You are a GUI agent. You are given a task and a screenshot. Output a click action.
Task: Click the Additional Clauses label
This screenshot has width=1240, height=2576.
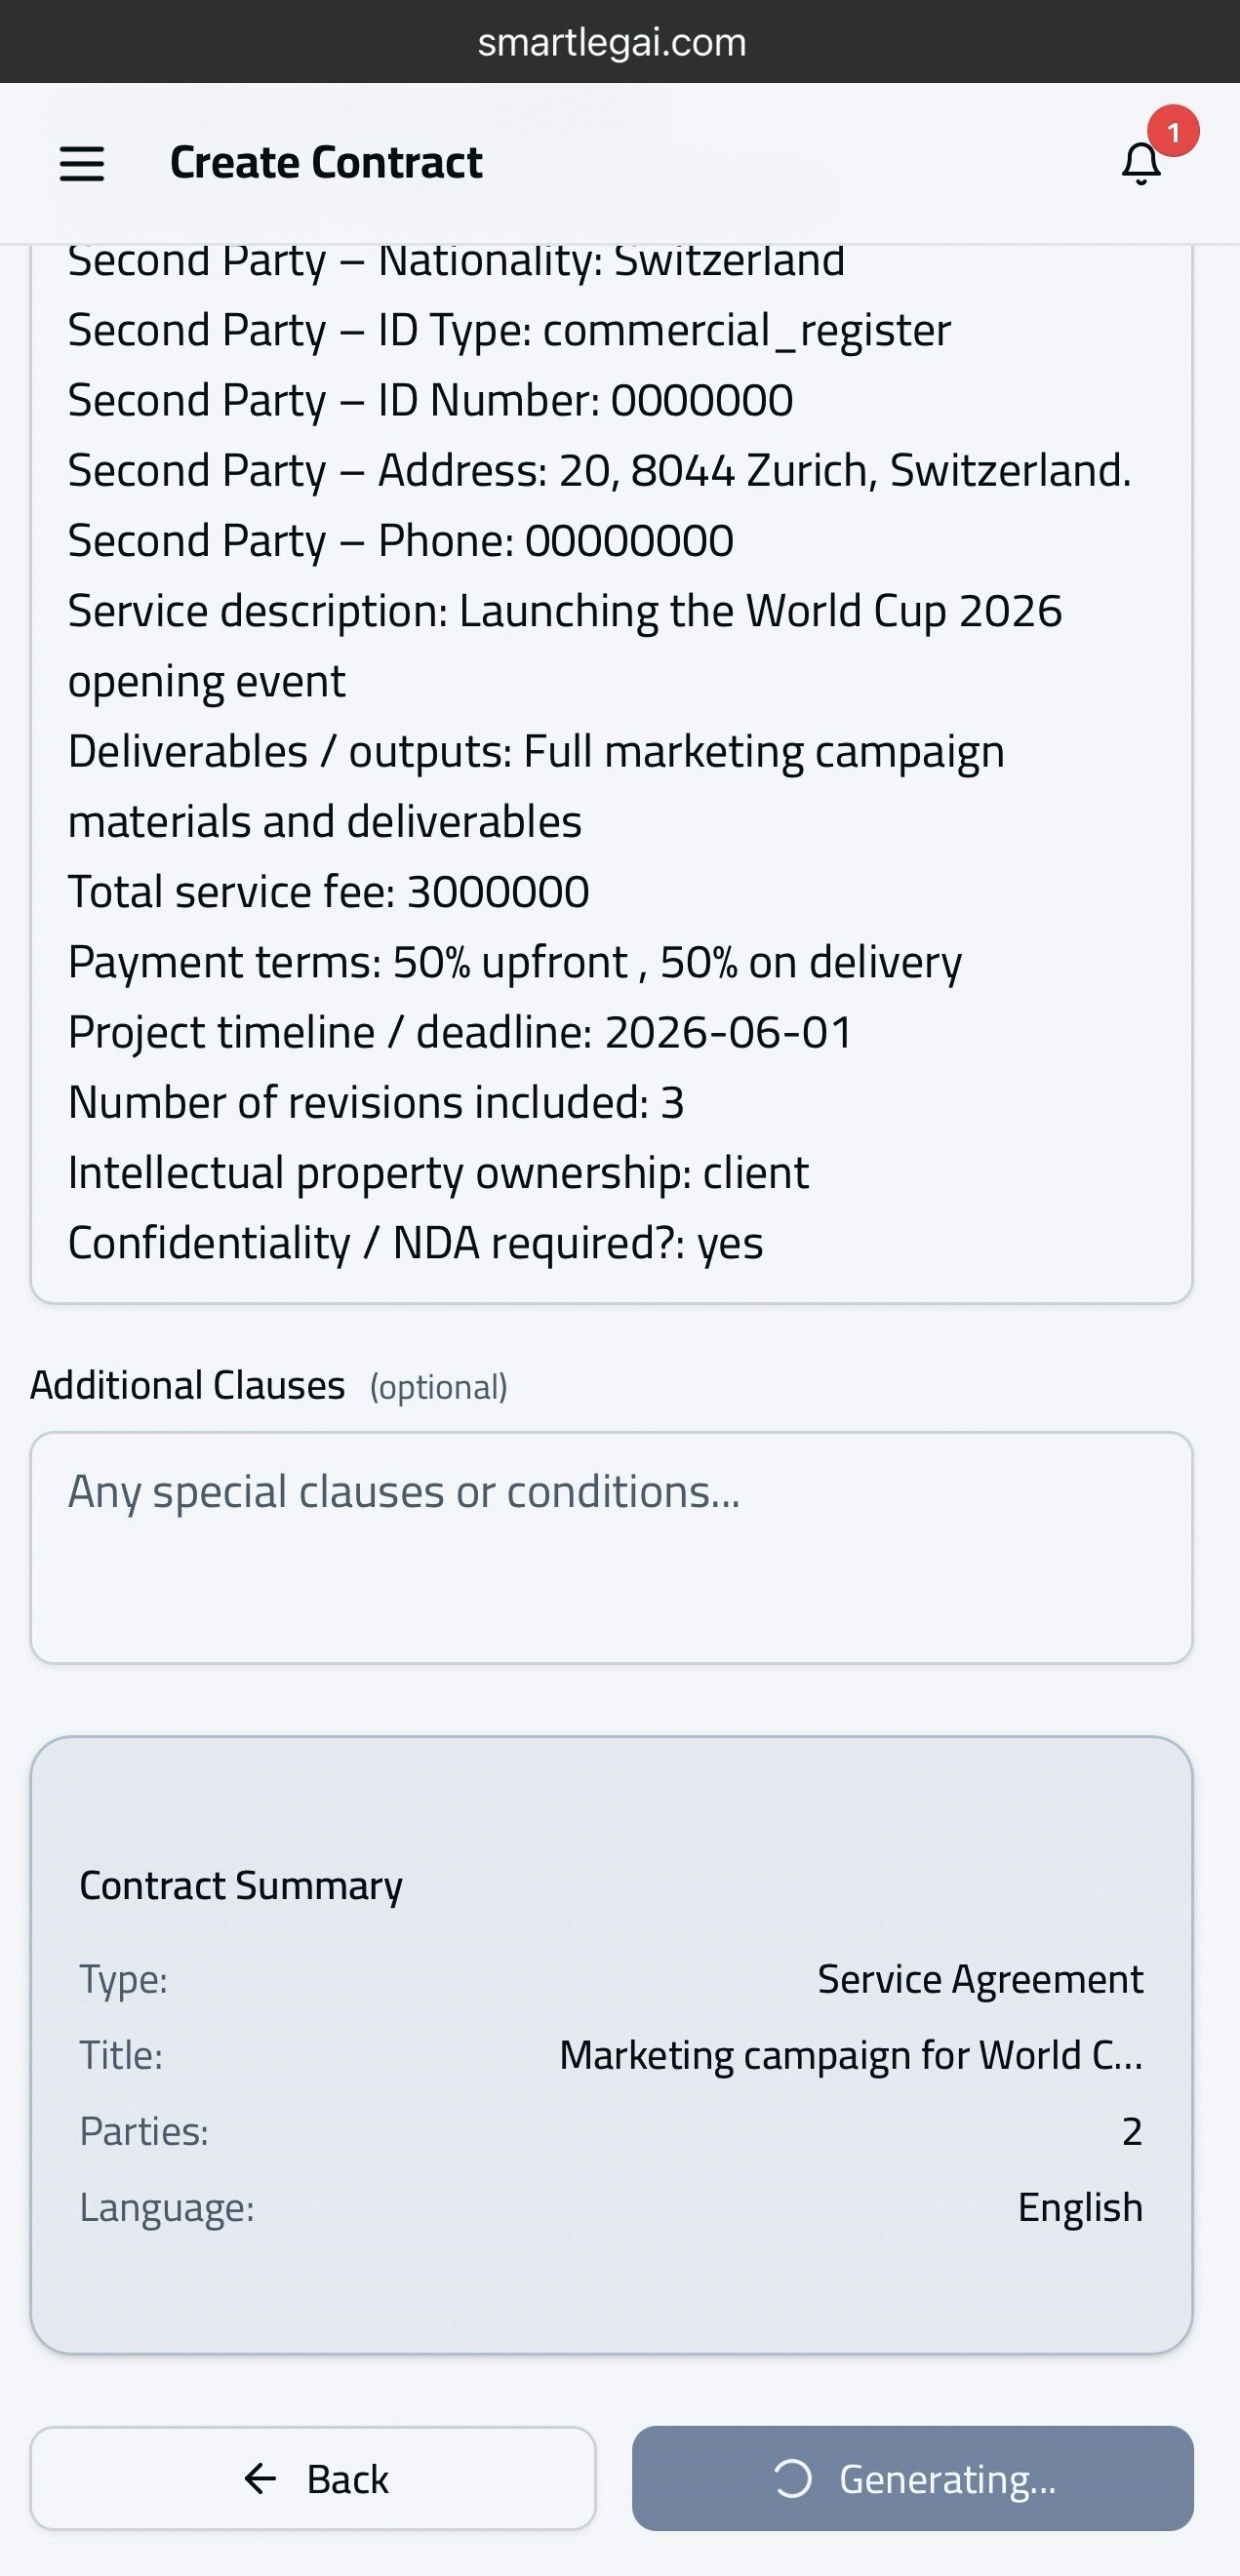[187, 1386]
